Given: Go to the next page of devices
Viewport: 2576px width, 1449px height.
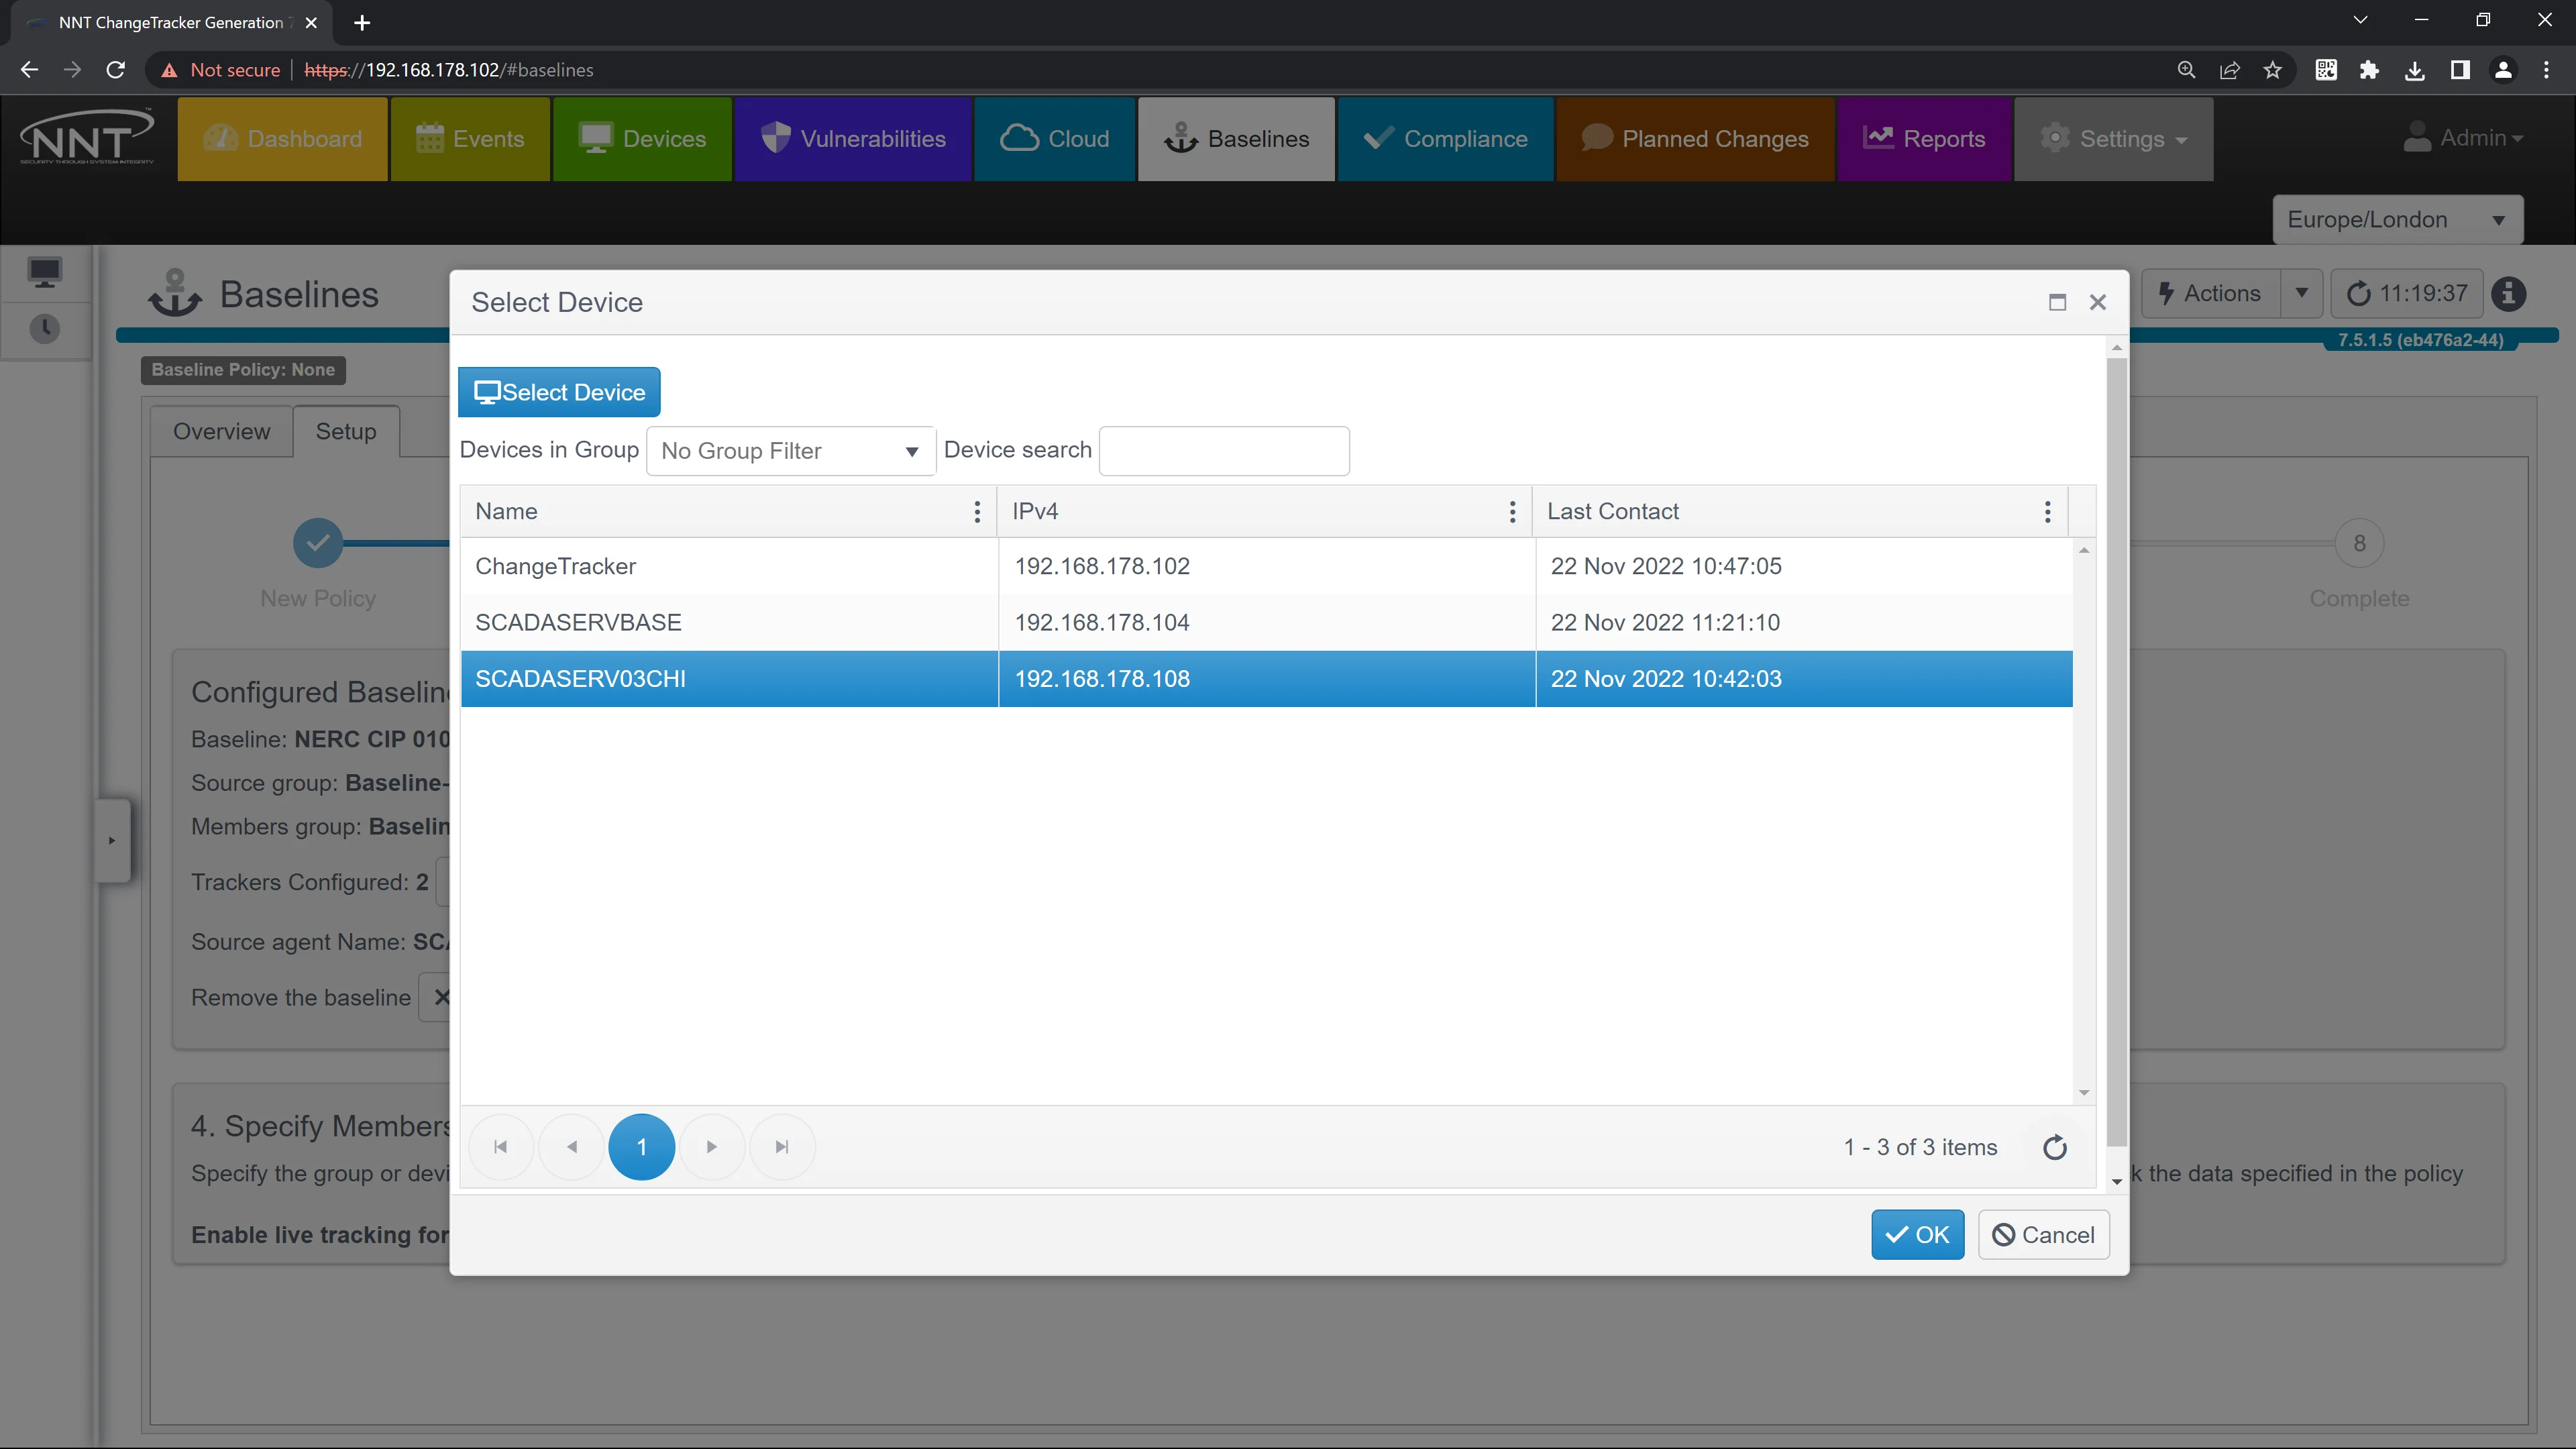Looking at the screenshot, I should coord(712,1147).
